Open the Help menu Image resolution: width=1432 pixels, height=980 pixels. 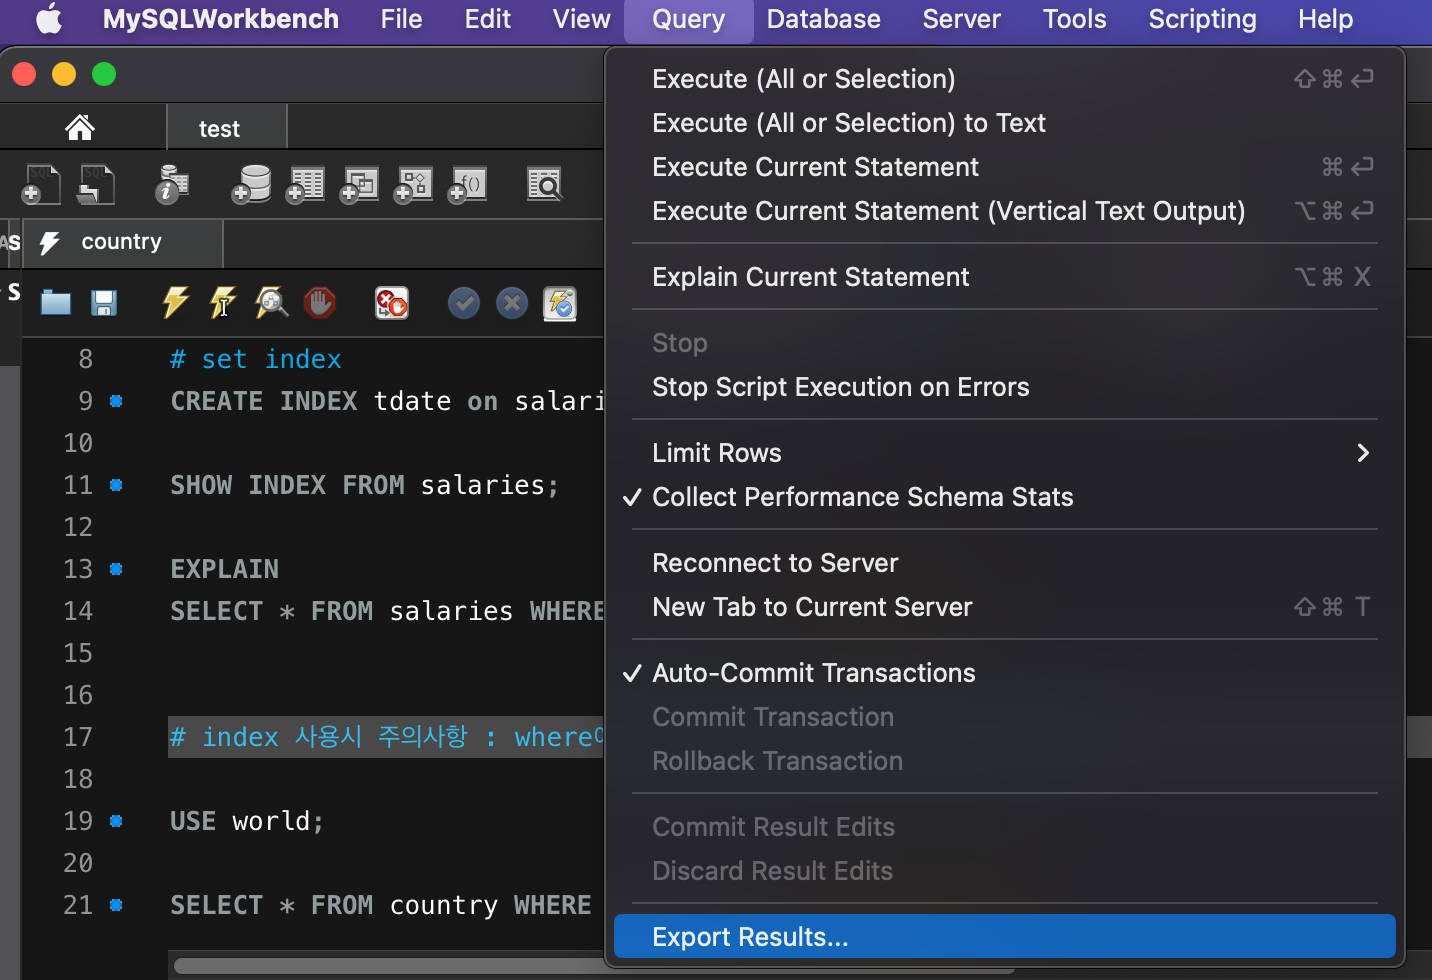pyautogui.click(x=1325, y=19)
